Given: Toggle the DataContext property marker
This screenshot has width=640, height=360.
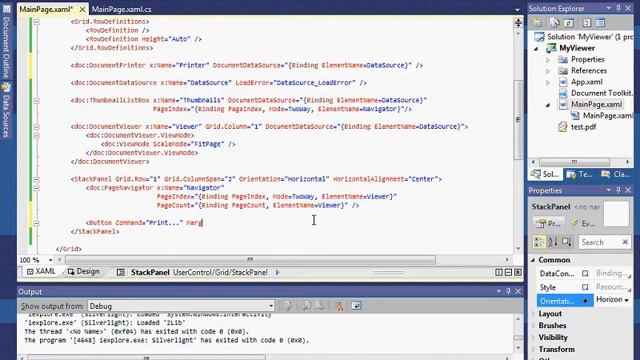Looking at the screenshot, I should pyautogui.click(x=585, y=273).
